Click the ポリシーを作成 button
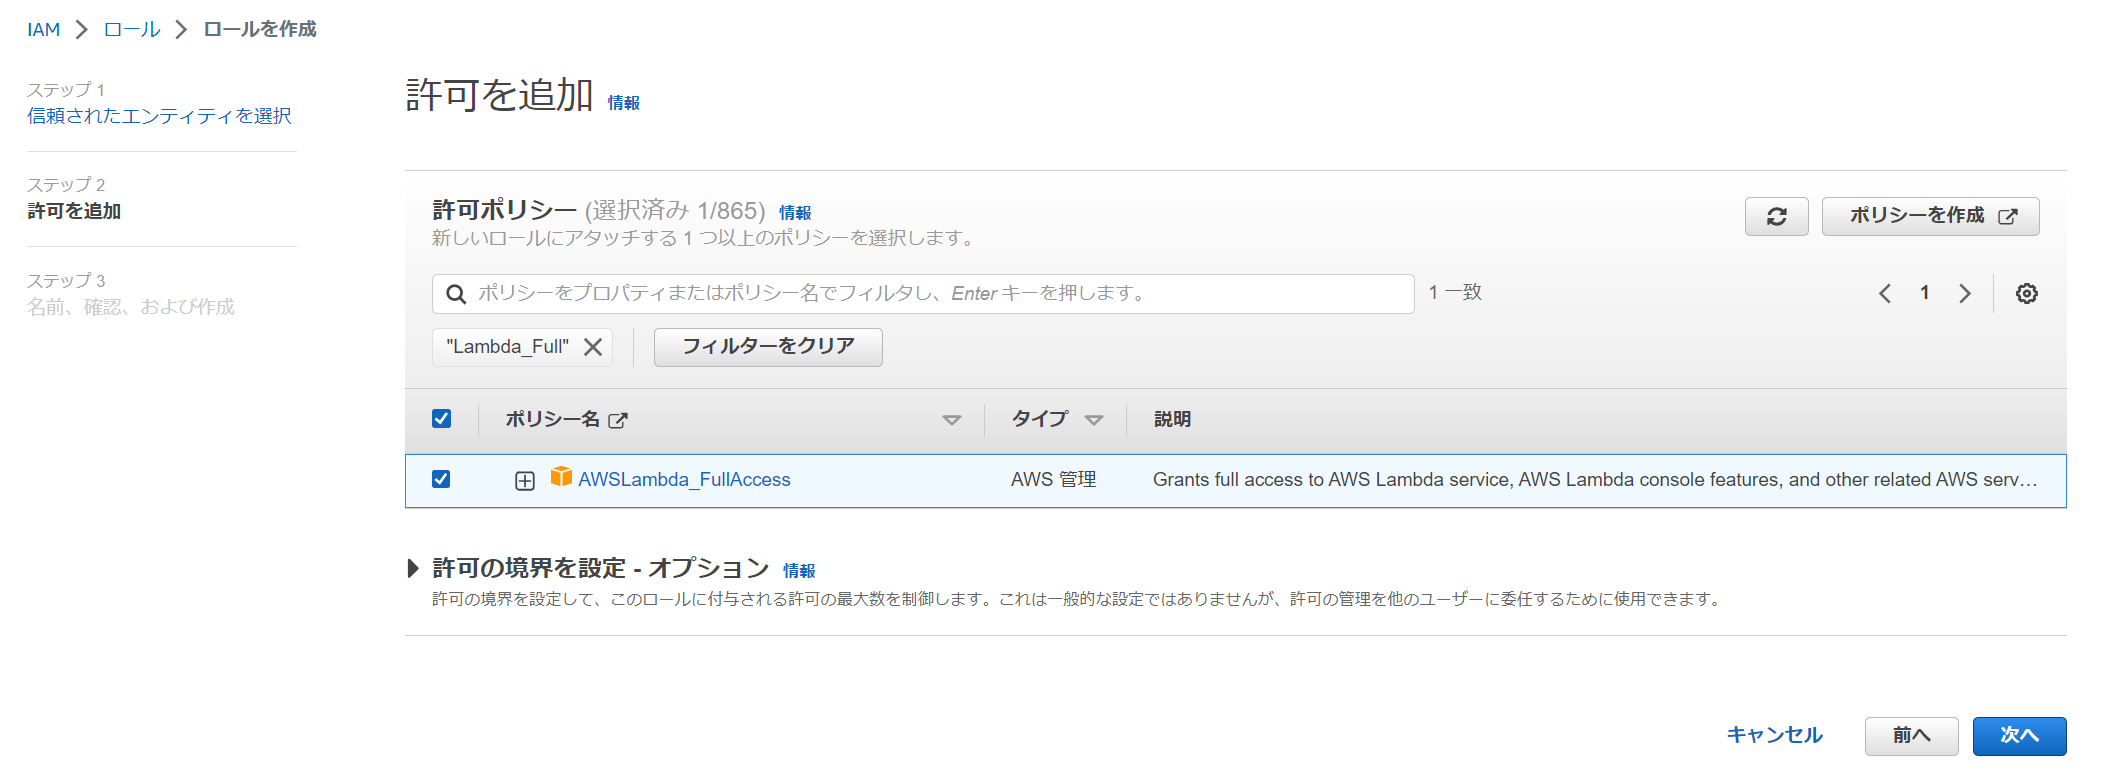Screen dimensions: 2105x780 pos(1930,216)
